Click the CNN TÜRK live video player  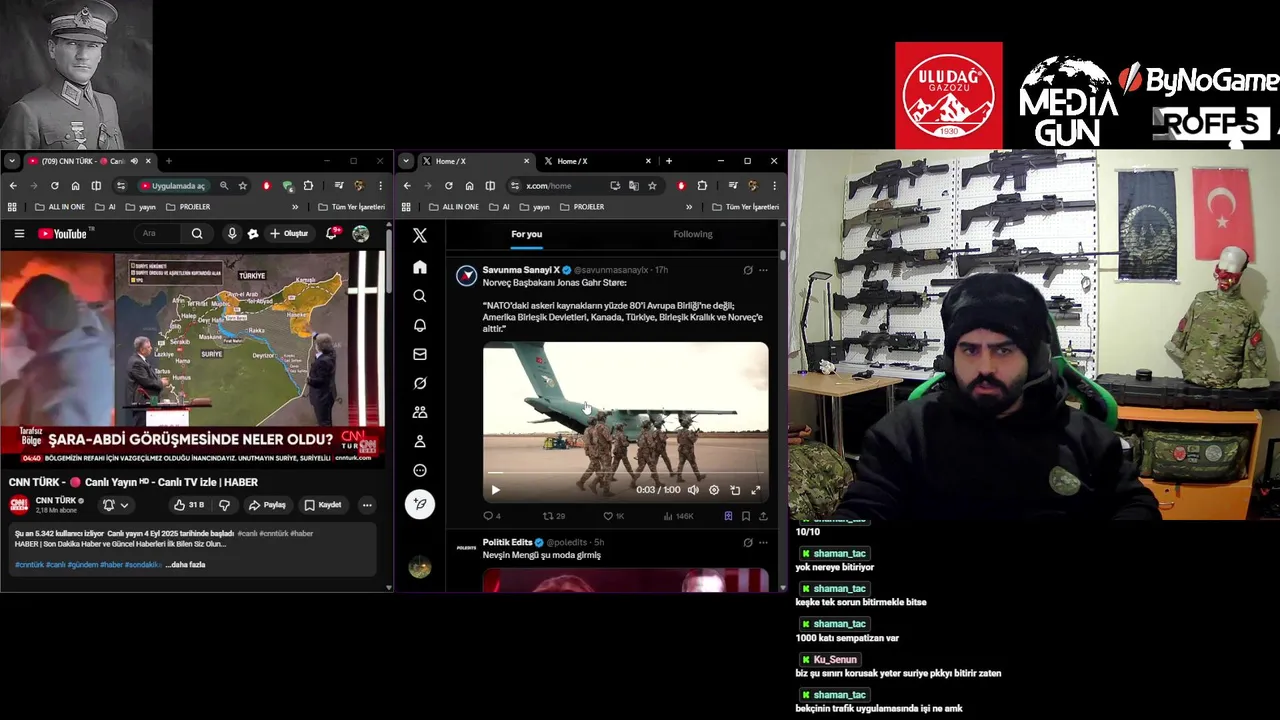(192, 358)
